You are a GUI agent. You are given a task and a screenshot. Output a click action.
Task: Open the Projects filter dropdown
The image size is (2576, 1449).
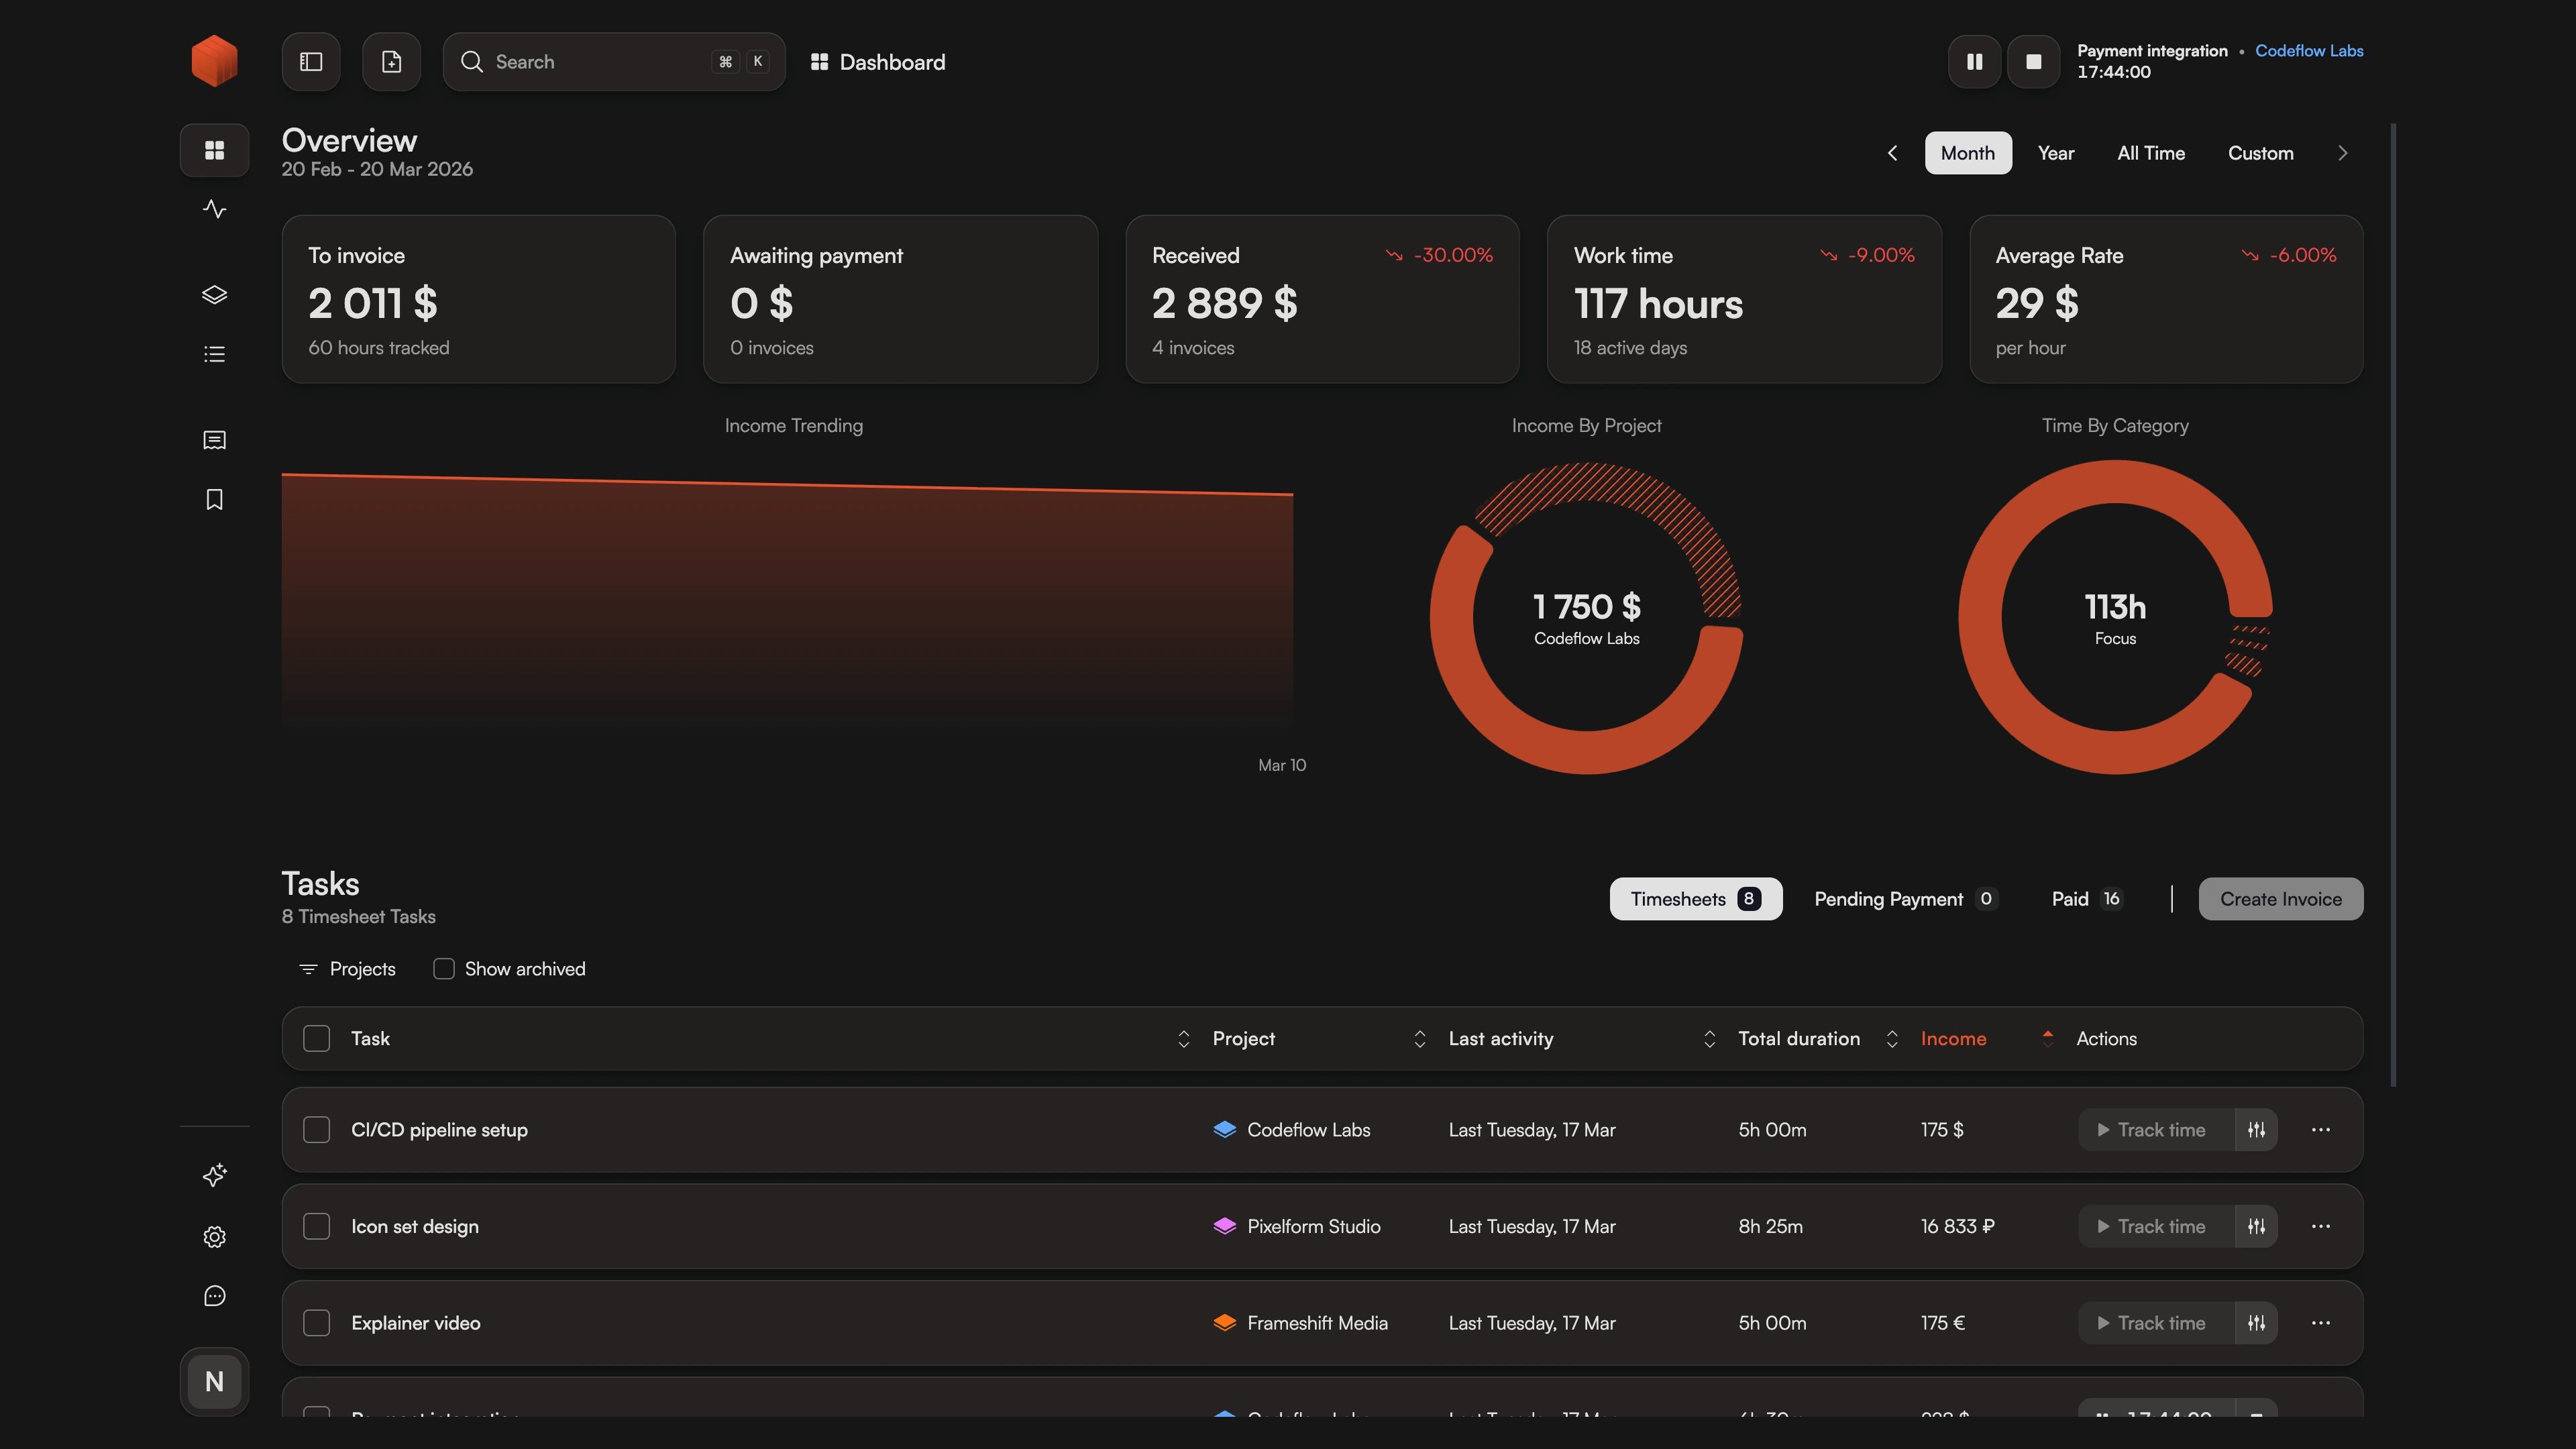click(x=346, y=968)
